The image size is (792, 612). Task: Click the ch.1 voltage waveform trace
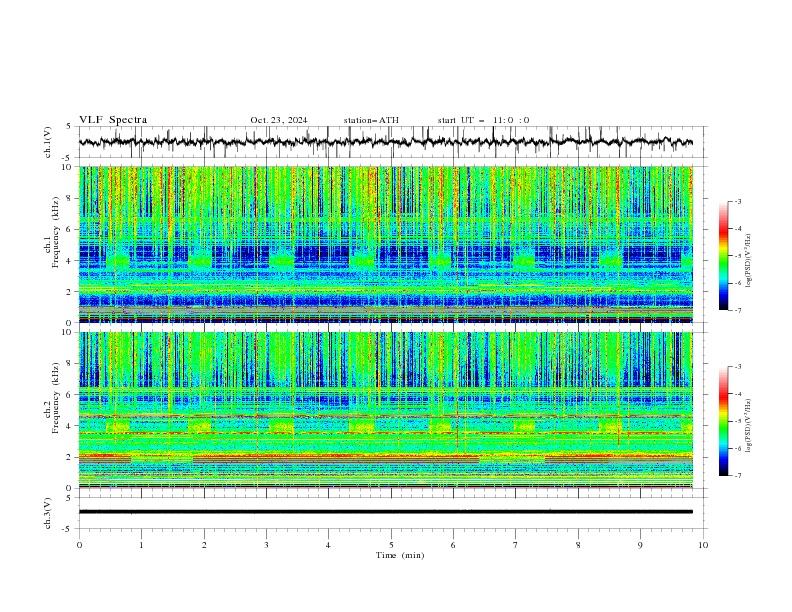point(385,142)
